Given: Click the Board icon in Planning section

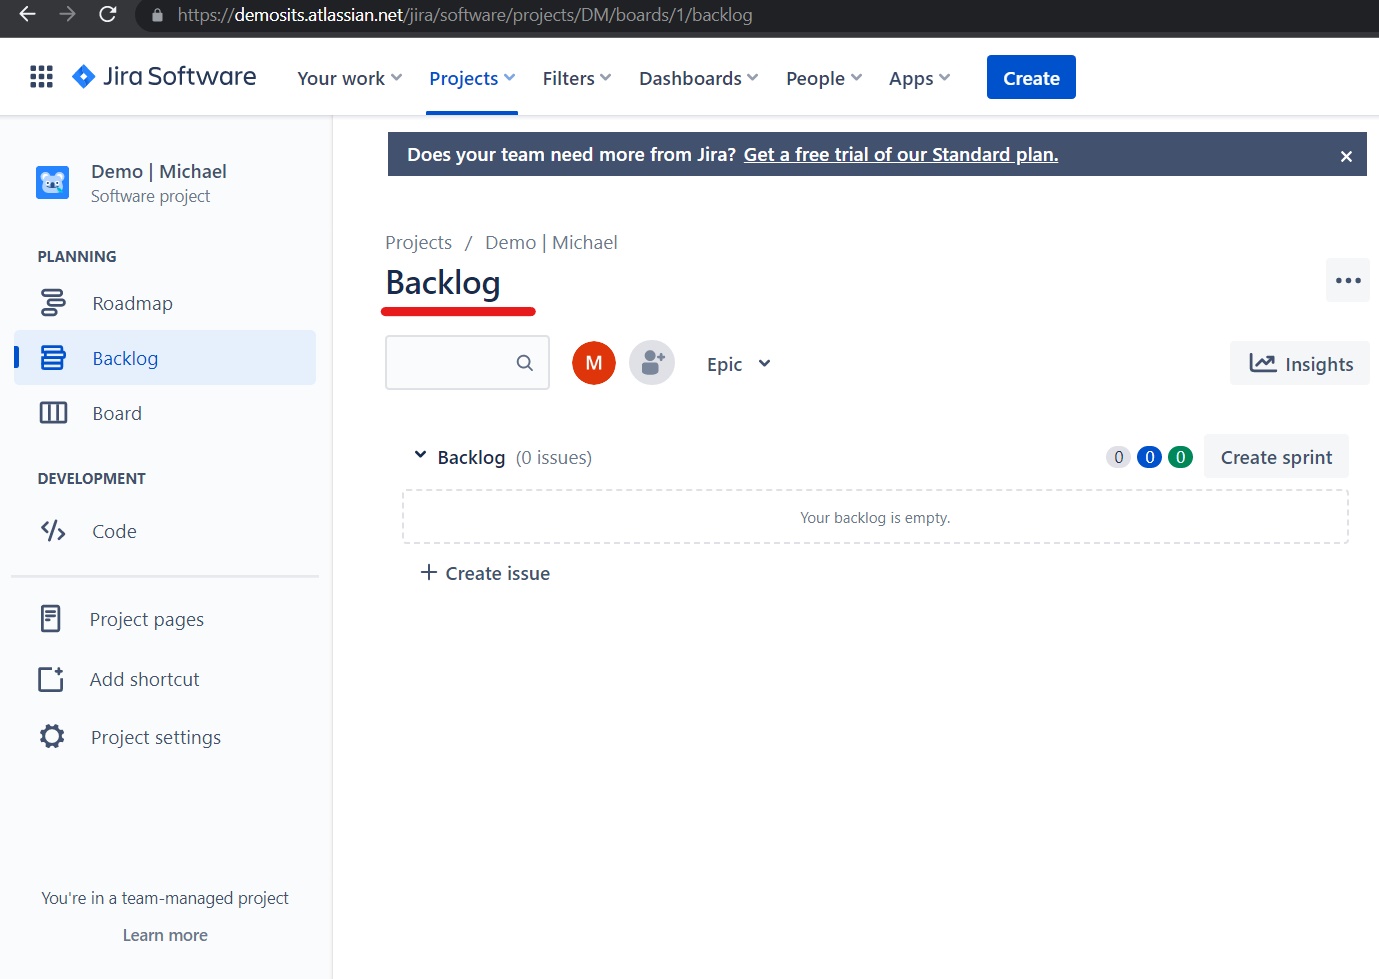Looking at the screenshot, I should (x=52, y=412).
